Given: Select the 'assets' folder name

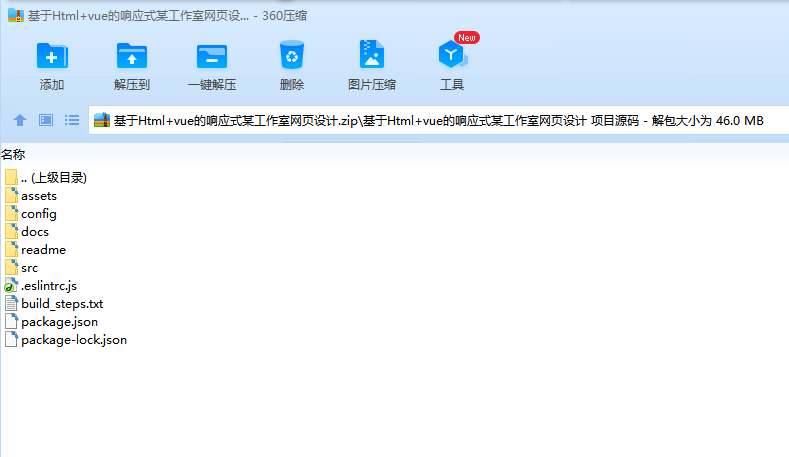Looking at the screenshot, I should (39, 196).
